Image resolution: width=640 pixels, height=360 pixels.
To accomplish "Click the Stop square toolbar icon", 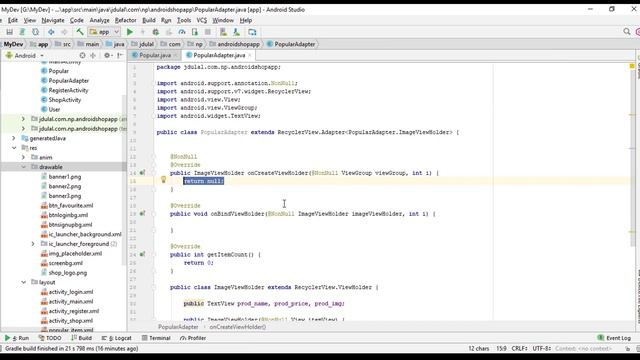I will click(x=208, y=32).
